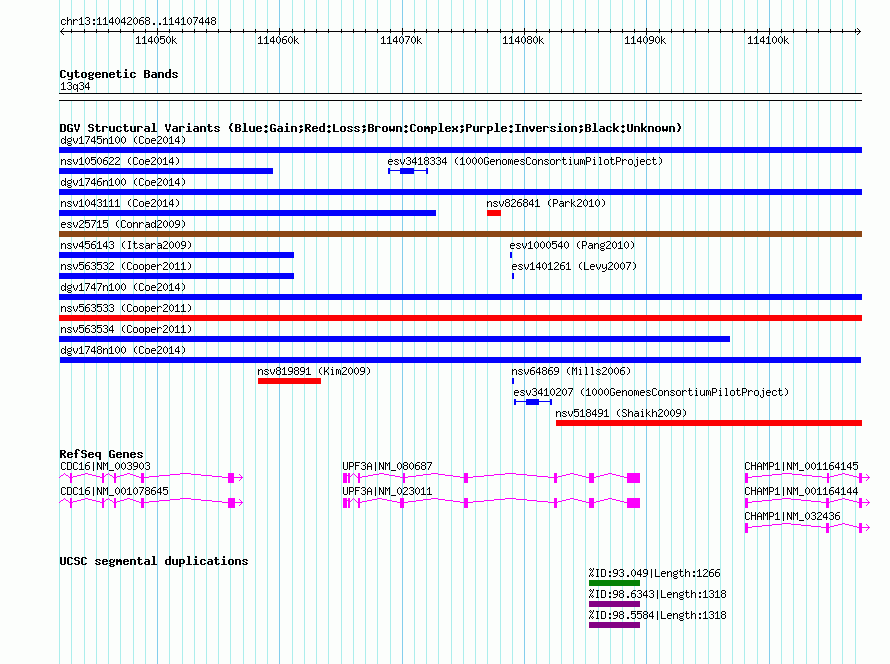Click the 'nsv518491 (Shaikh2009)' label
This screenshot has height=664, width=890.
tap(621, 413)
